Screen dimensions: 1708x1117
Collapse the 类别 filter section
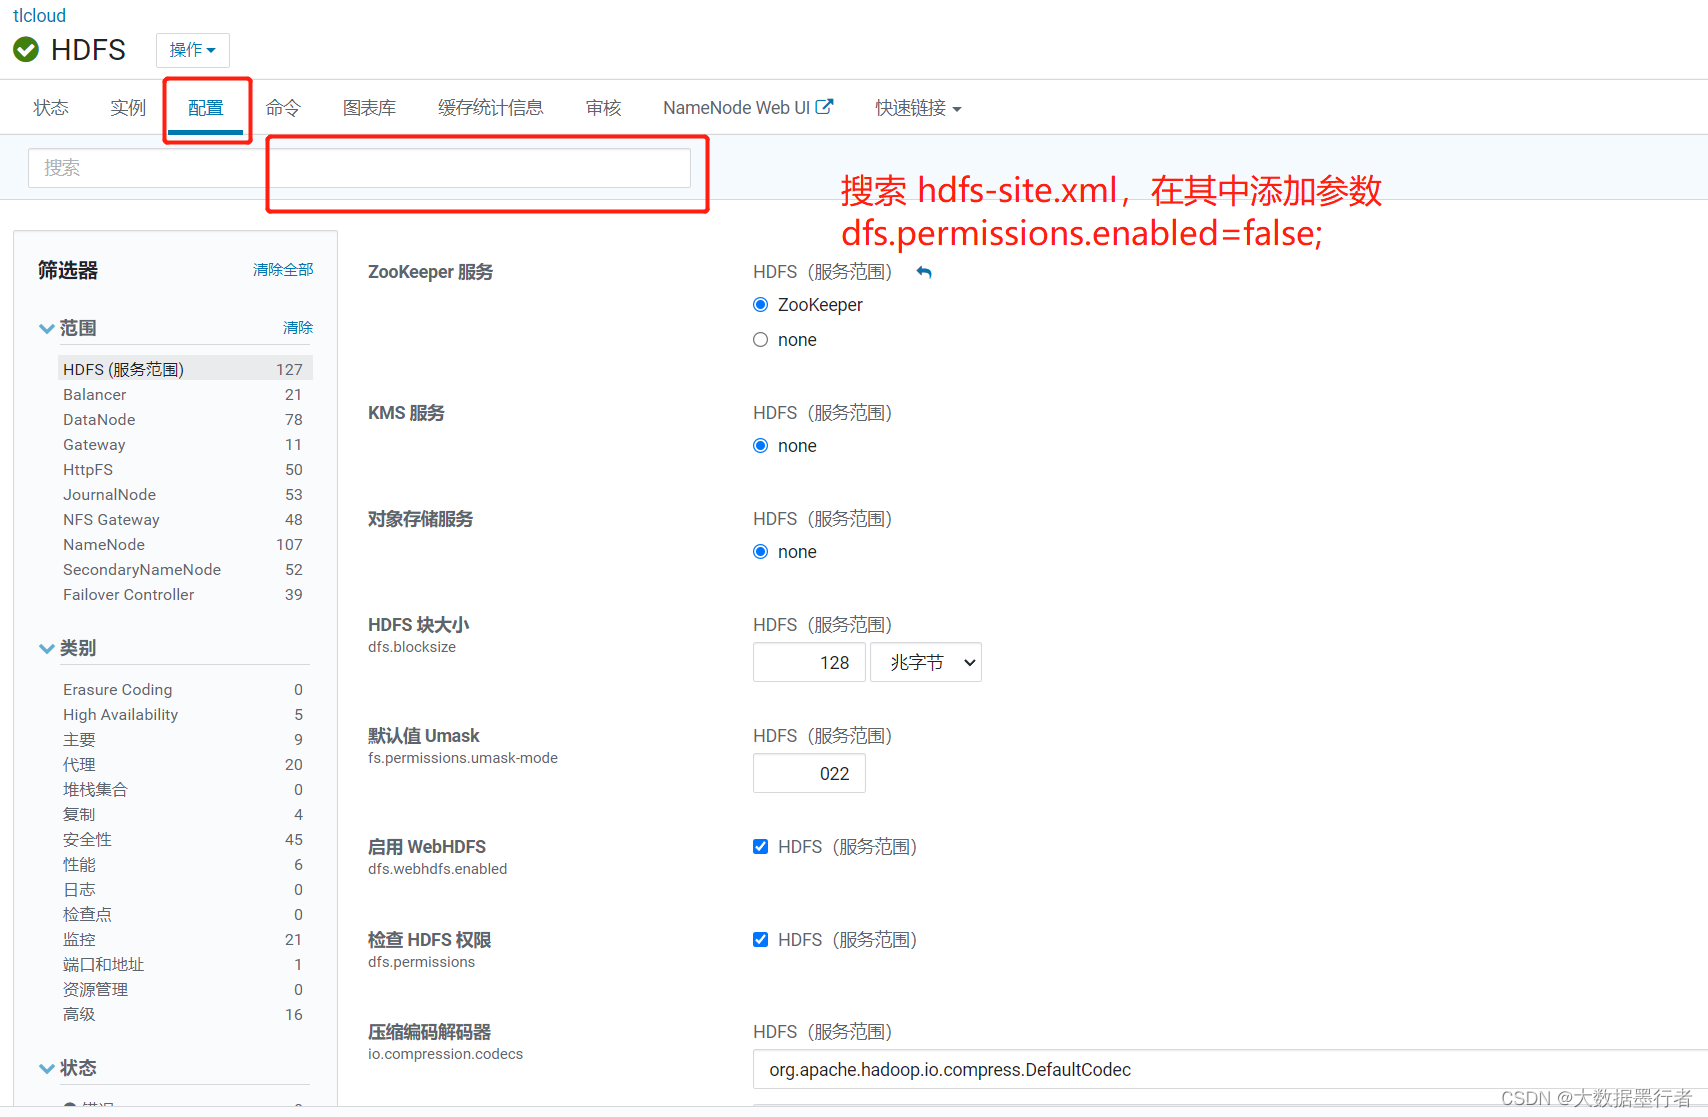click(46, 647)
